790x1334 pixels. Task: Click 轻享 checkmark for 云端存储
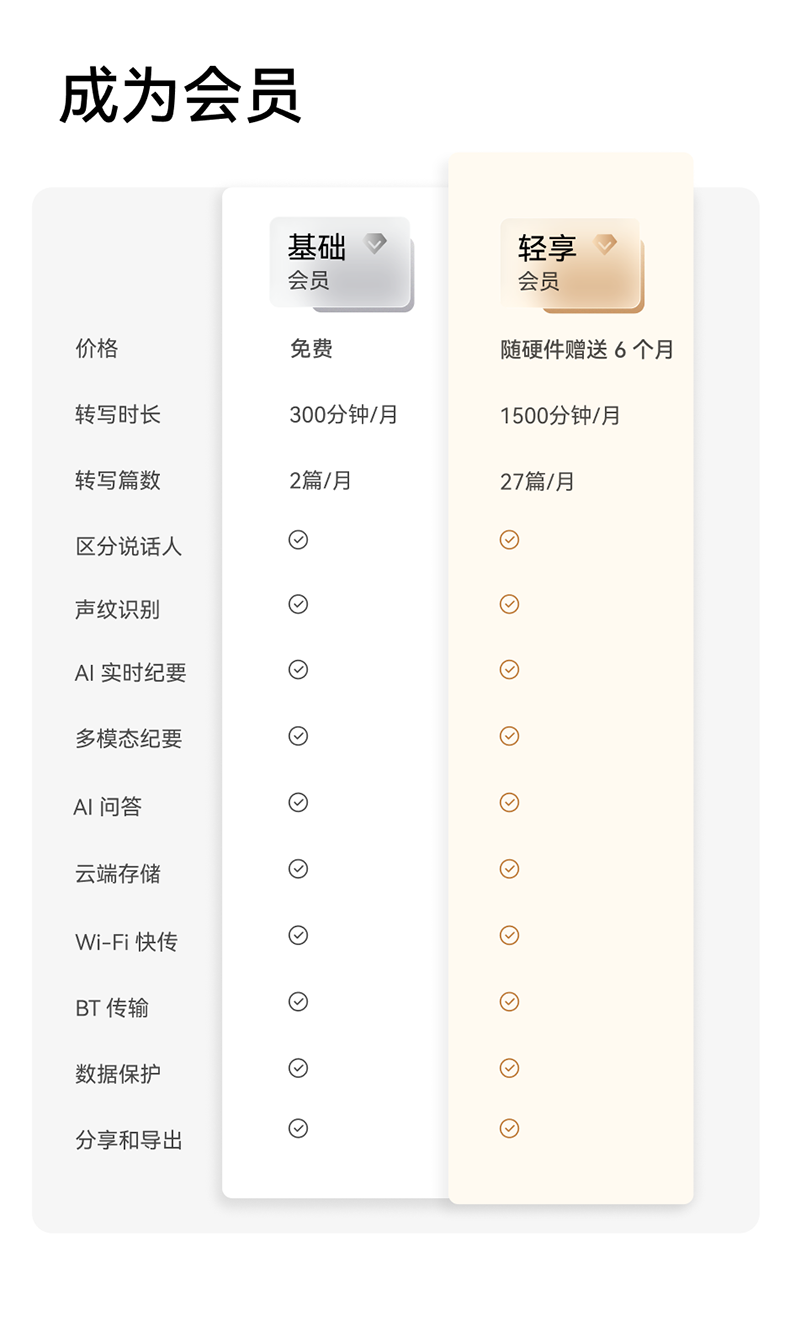(509, 869)
